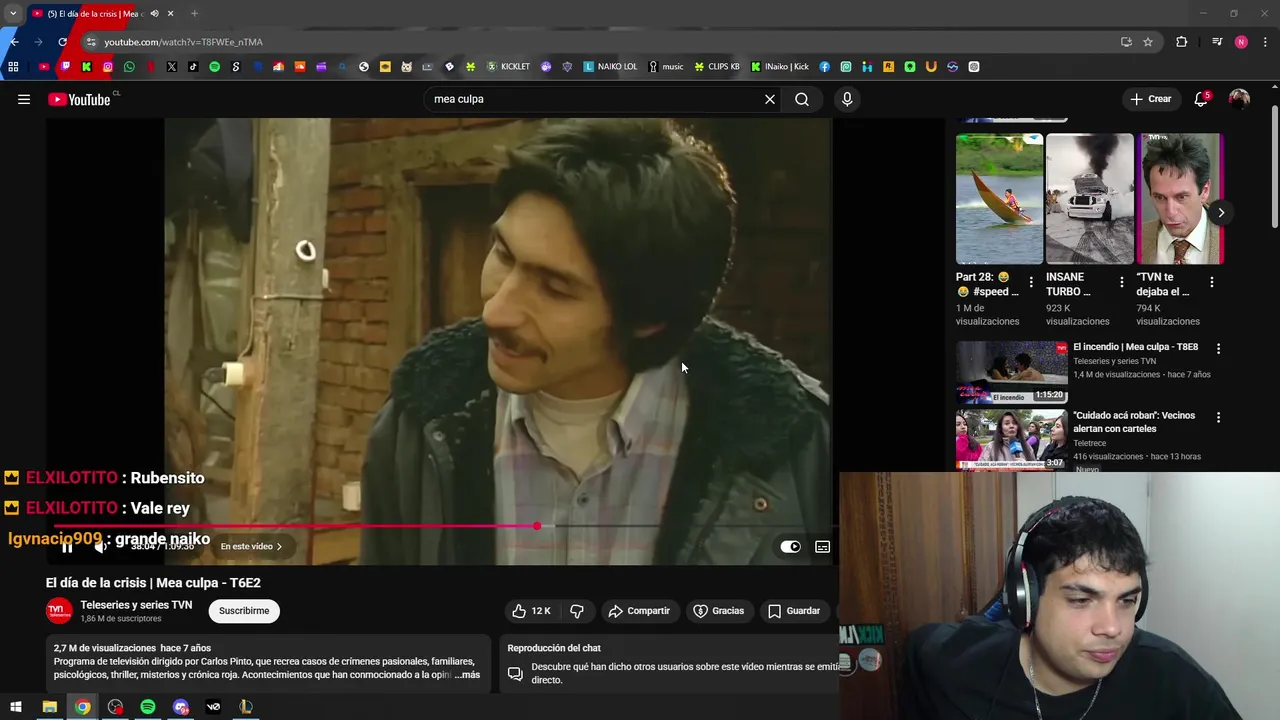Open options for the 'INSANE TURBO' Short

pos(1121,283)
